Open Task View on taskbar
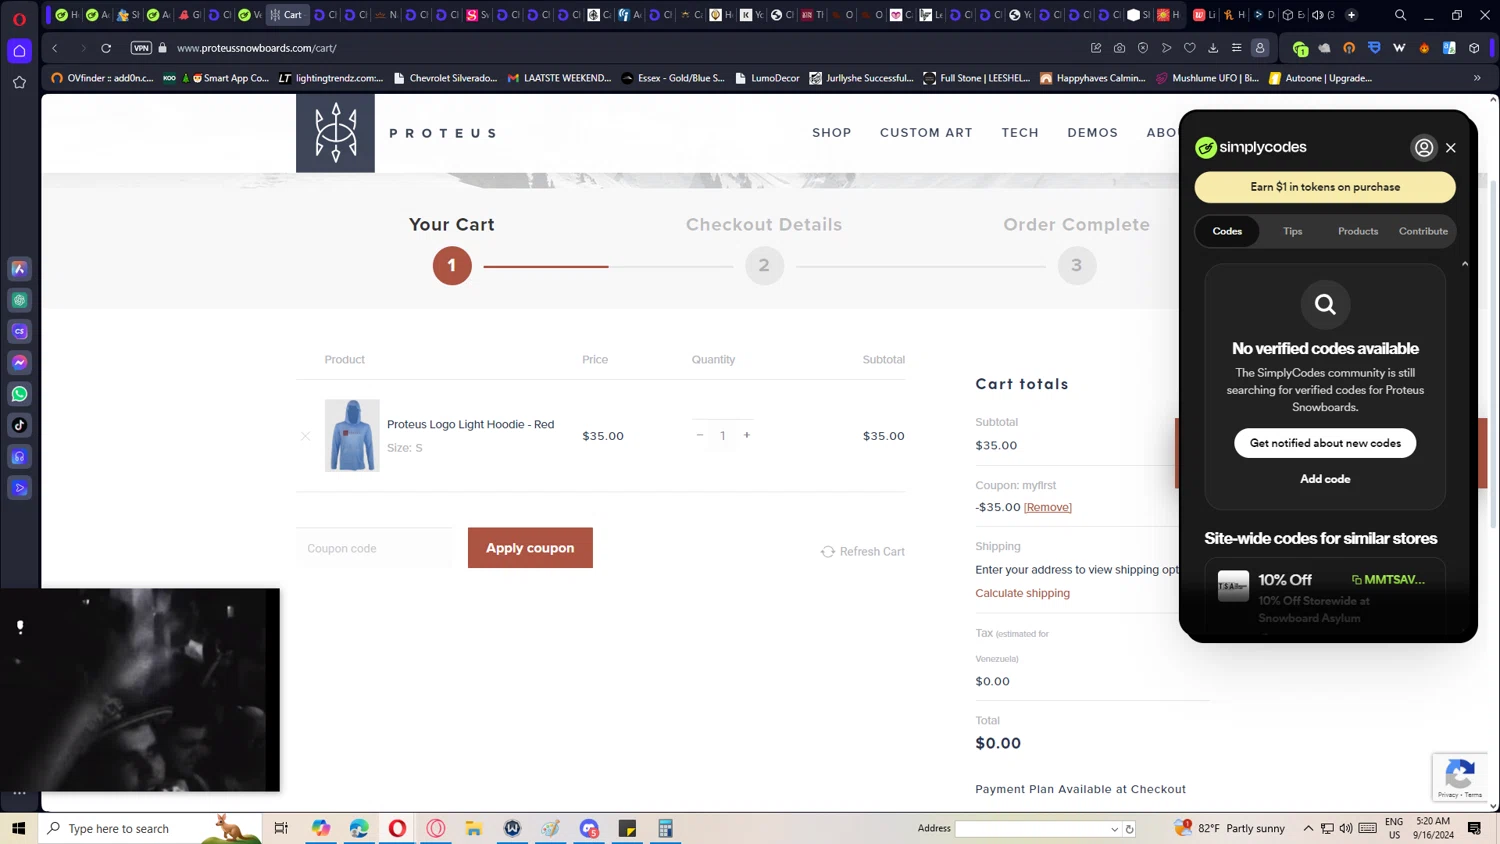The width and height of the screenshot is (1500, 844). click(281, 828)
